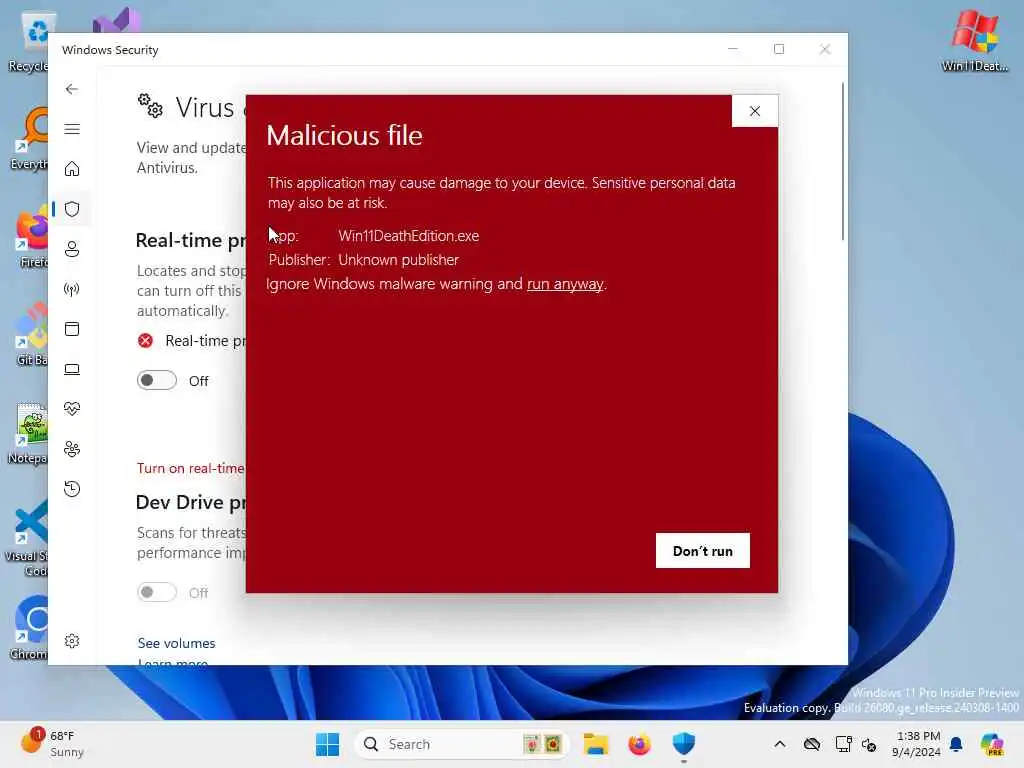Minimize the Windows Security window
This screenshot has width=1024, height=768.
[733, 49]
